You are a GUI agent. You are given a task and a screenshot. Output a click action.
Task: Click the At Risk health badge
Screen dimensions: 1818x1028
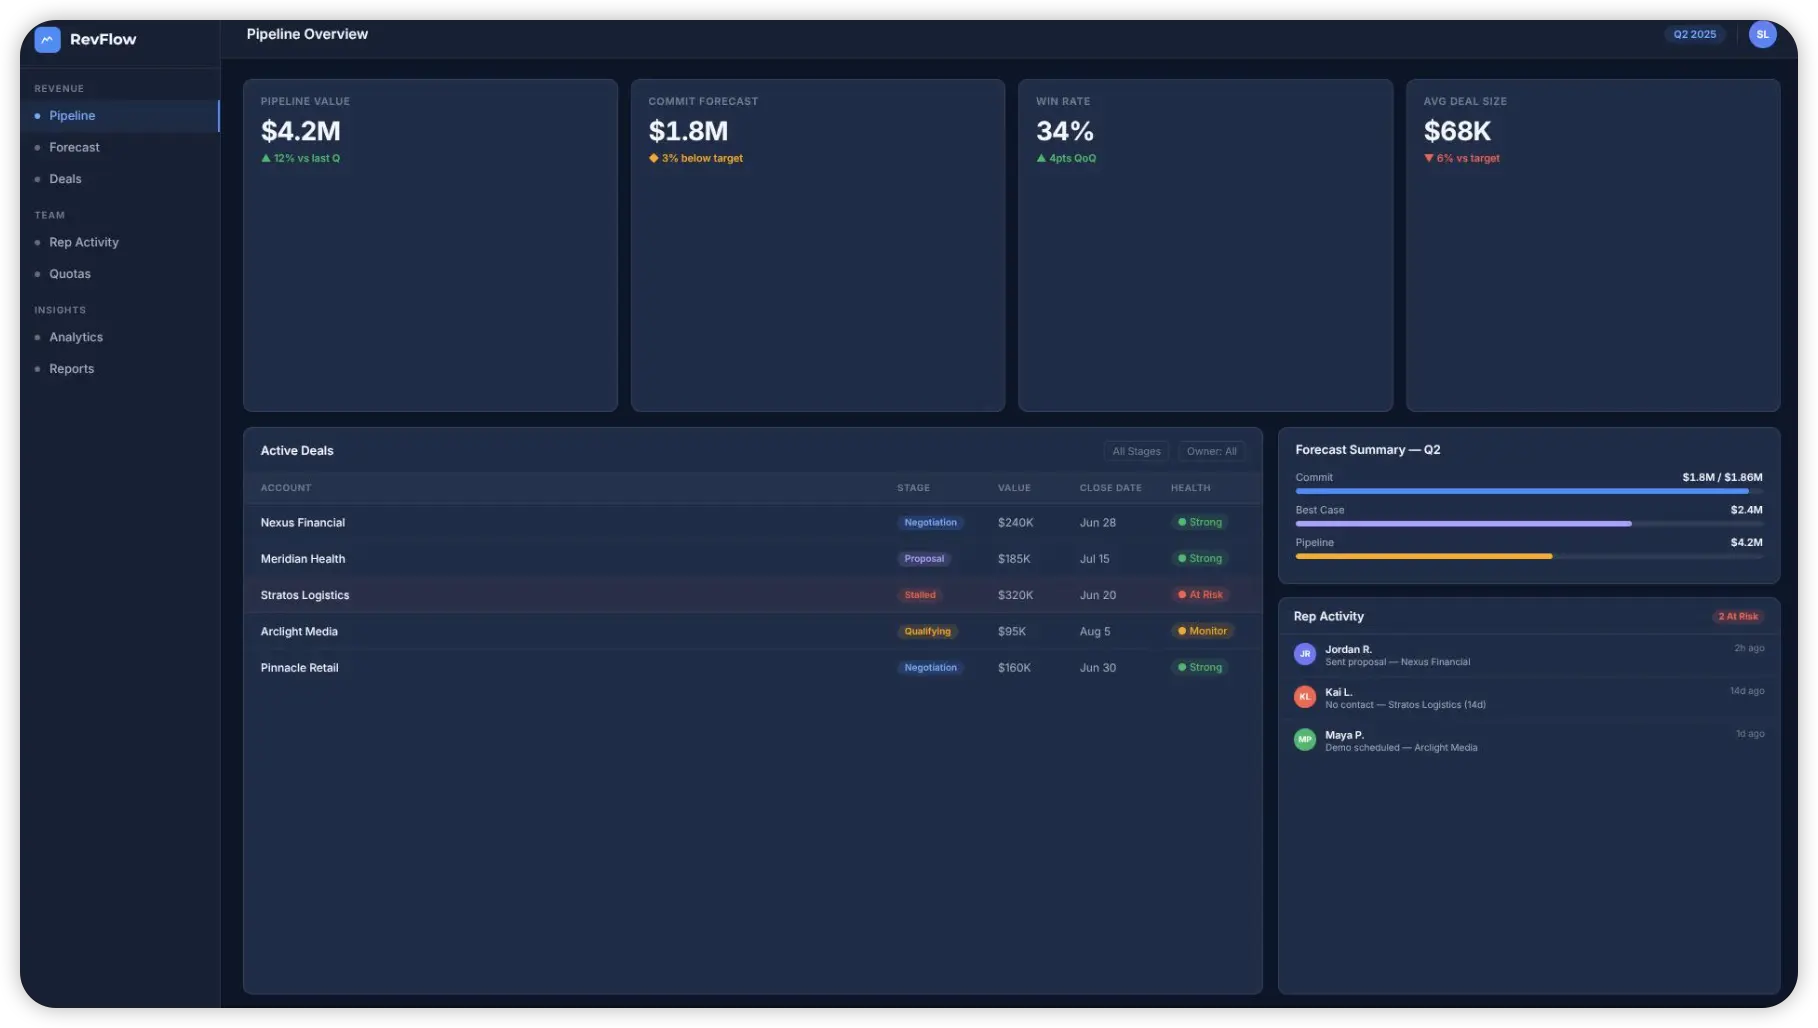tap(1200, 595)
